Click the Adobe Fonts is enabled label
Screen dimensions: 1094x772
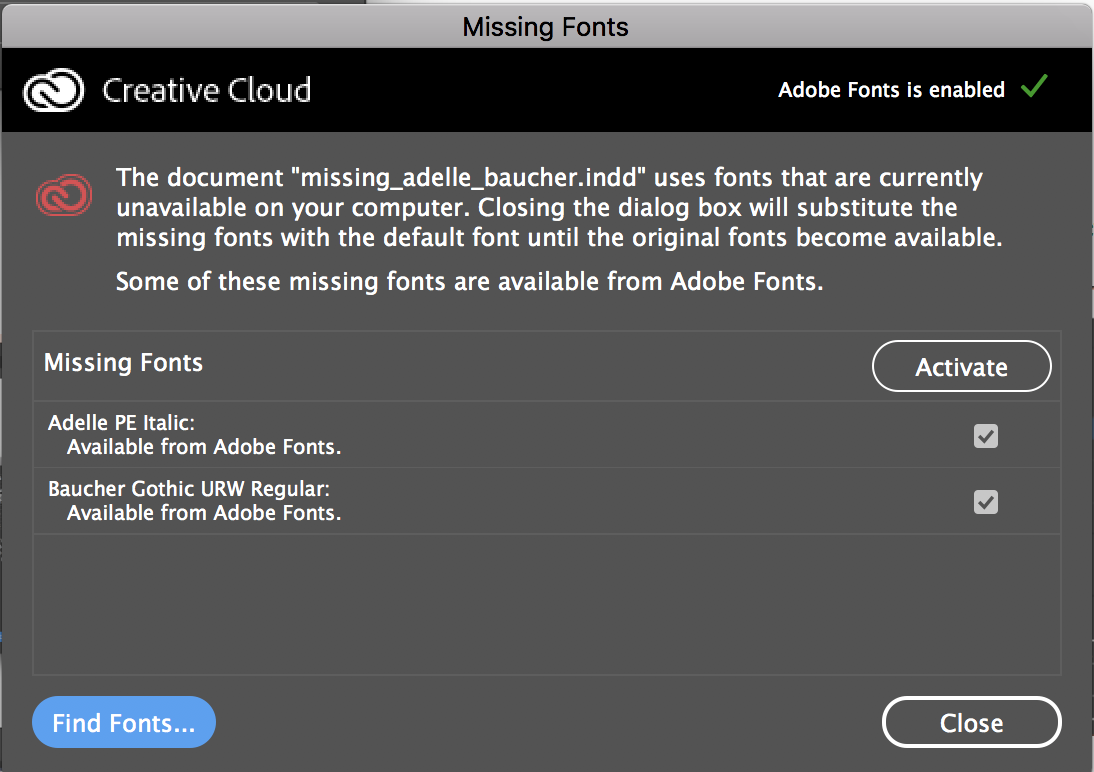(x=891, y=90)
